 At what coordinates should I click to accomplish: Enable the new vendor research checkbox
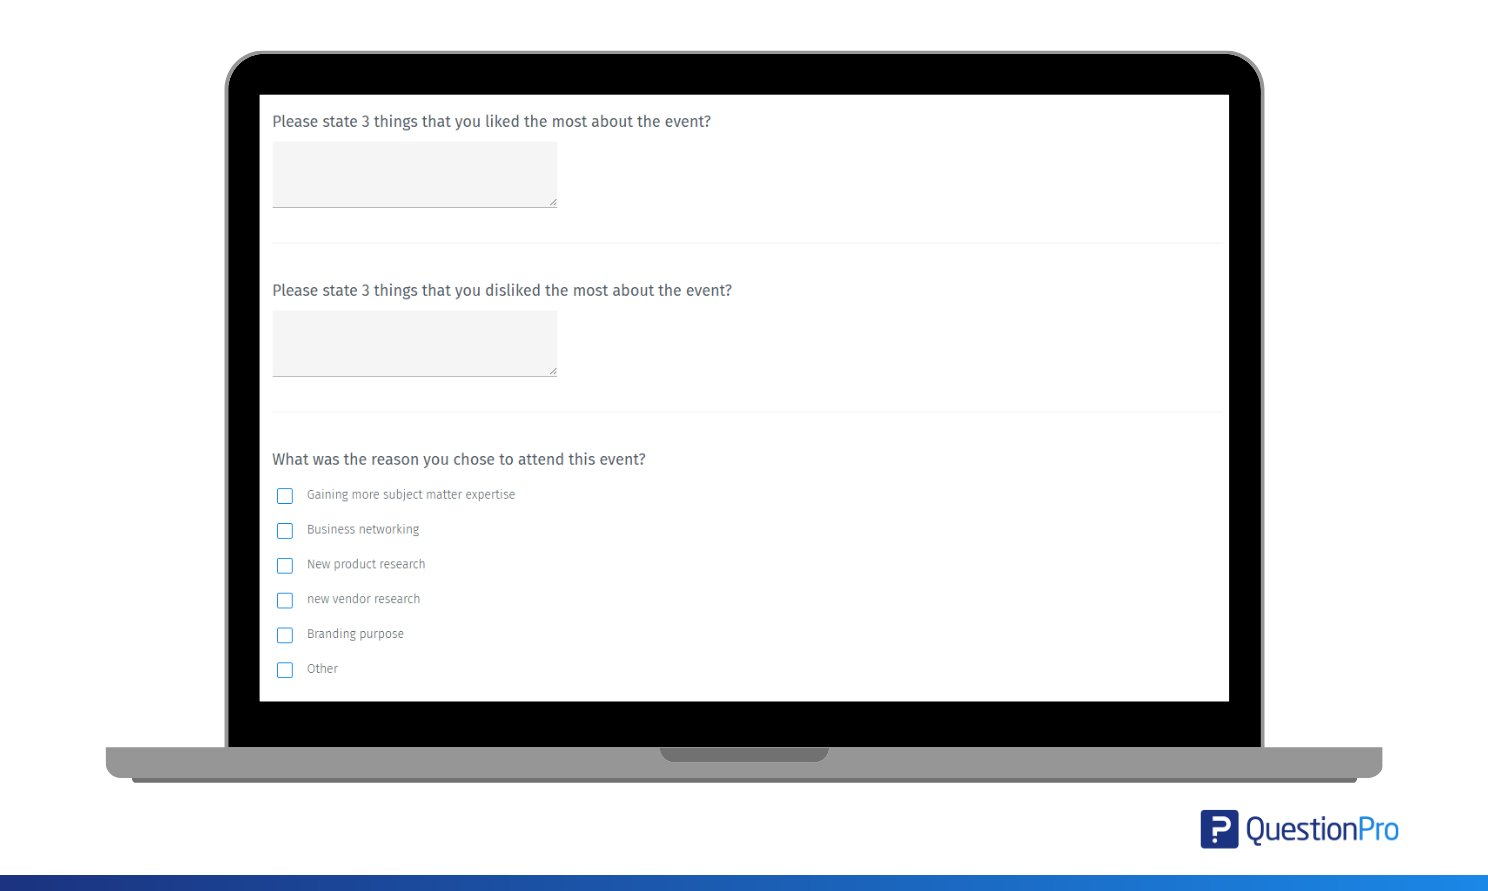click(x=285, y=601)
